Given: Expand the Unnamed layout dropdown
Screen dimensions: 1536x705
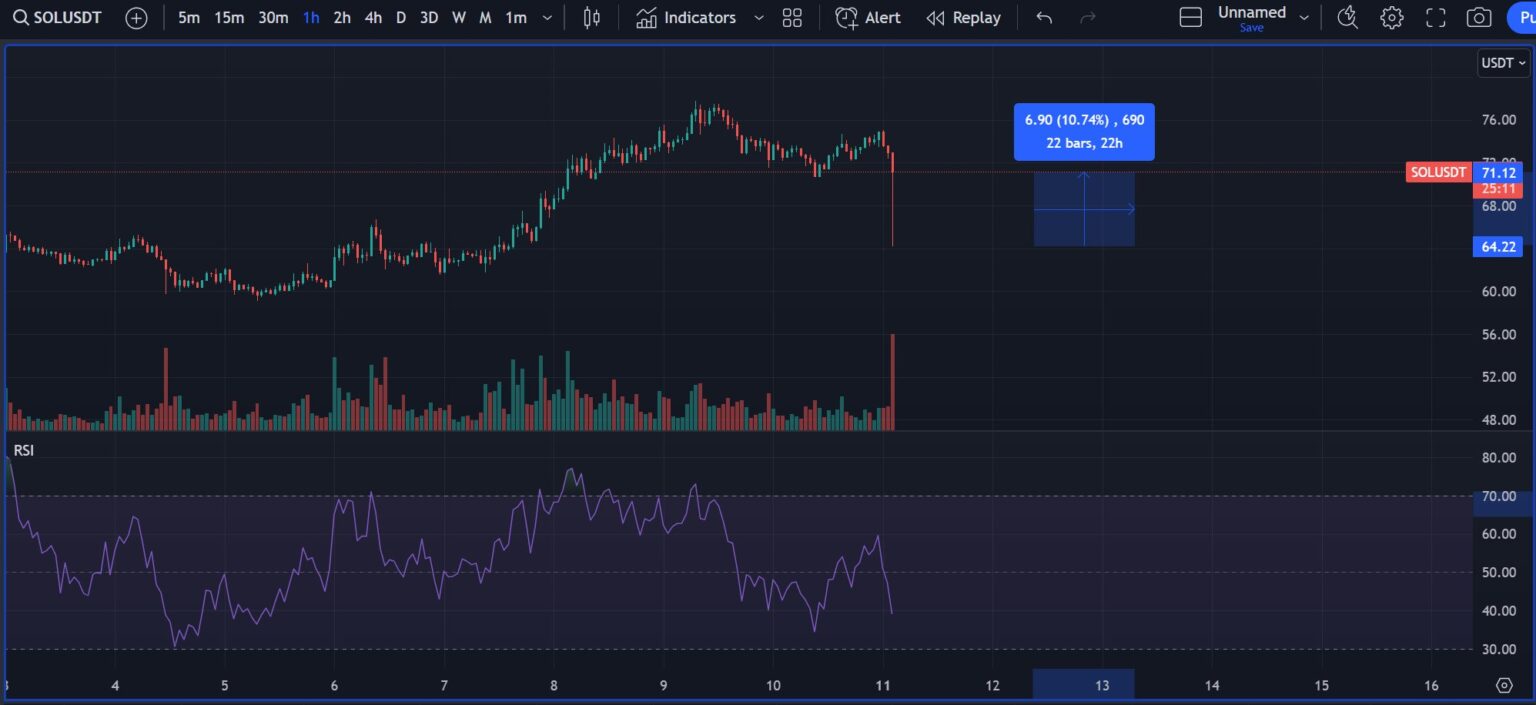Looking at the screenshot, I should click(1304, 18).
